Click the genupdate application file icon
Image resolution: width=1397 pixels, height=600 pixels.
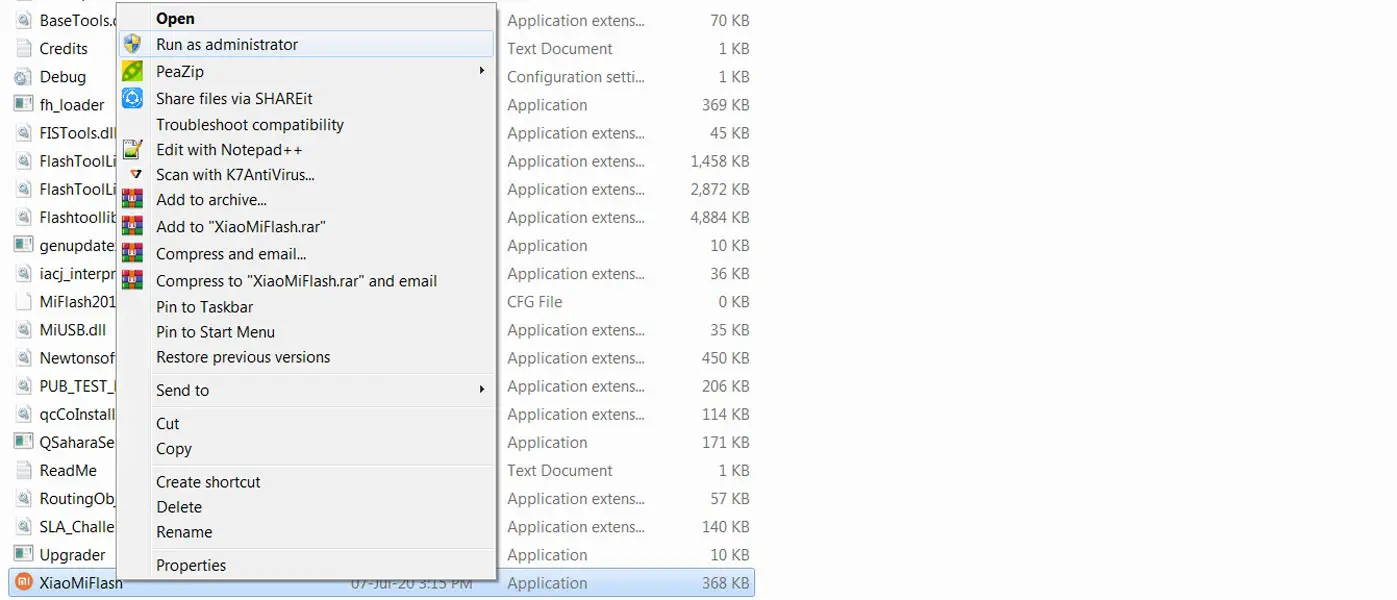(23, 245)
